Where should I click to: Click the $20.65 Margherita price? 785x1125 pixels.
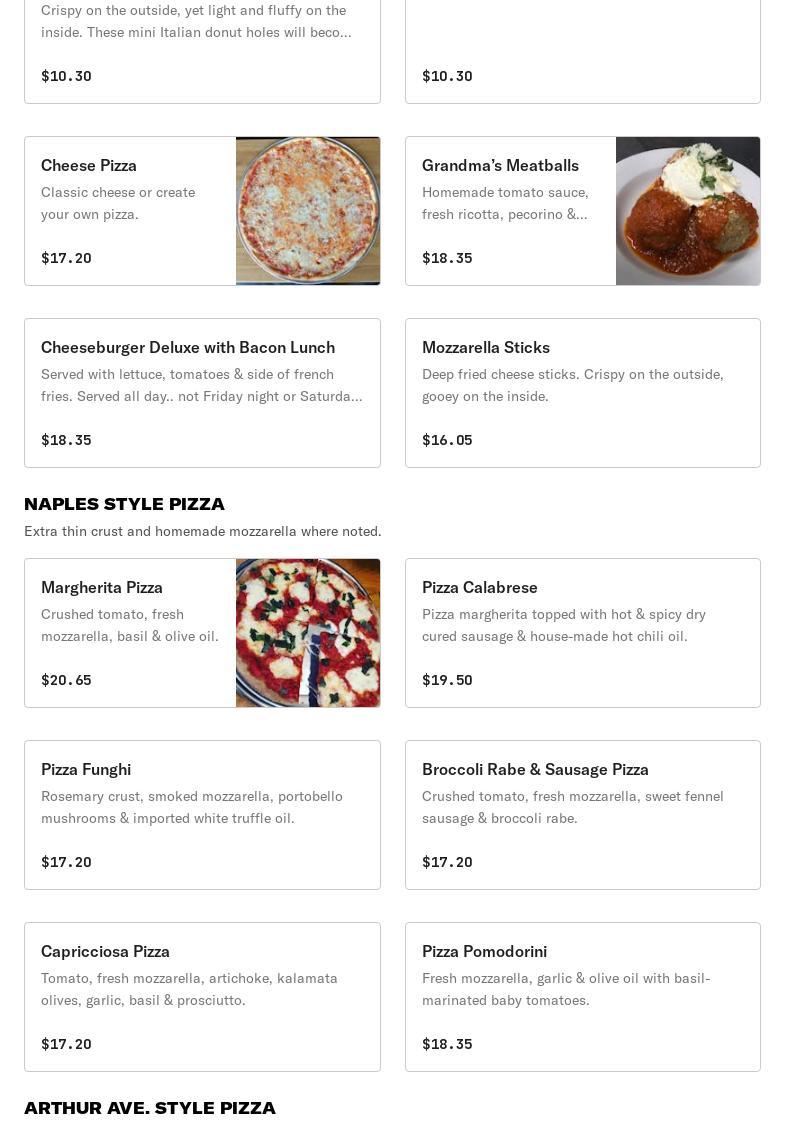click(x=66, y=680)
